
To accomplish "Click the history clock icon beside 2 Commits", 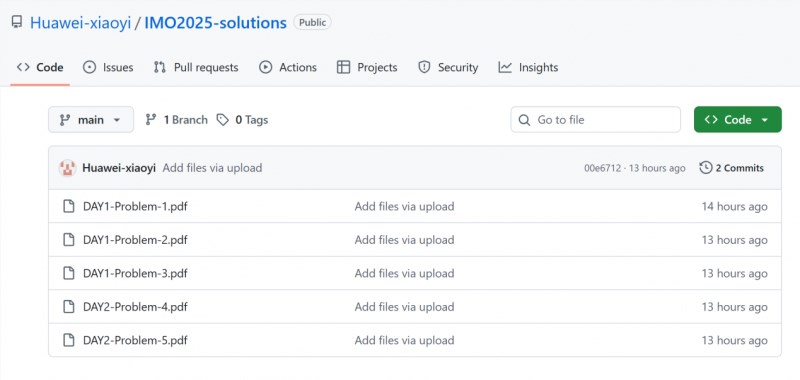I will [706, 168].
